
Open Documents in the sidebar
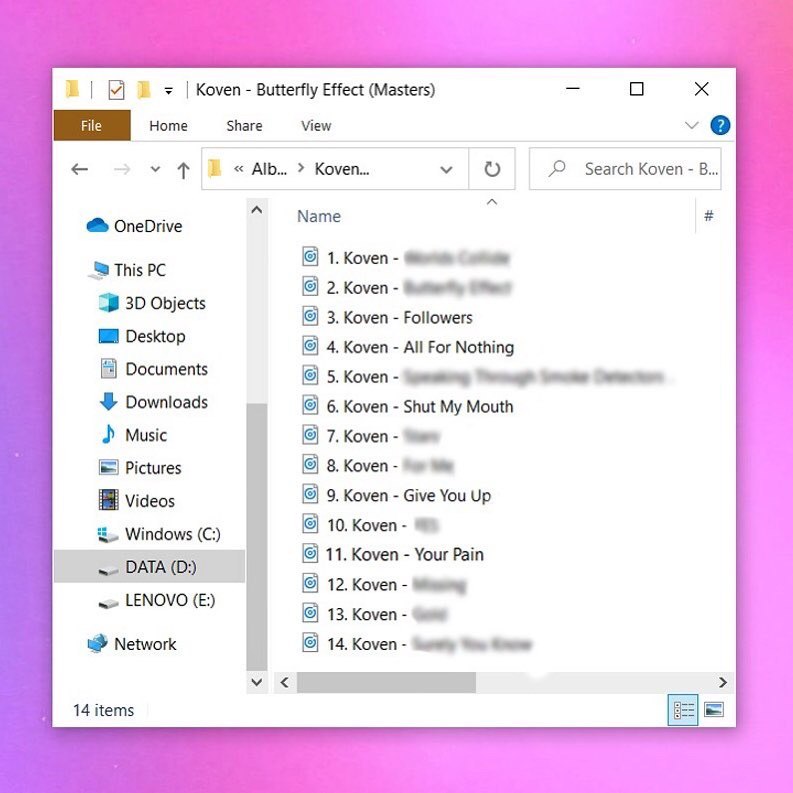click(153, 369)
